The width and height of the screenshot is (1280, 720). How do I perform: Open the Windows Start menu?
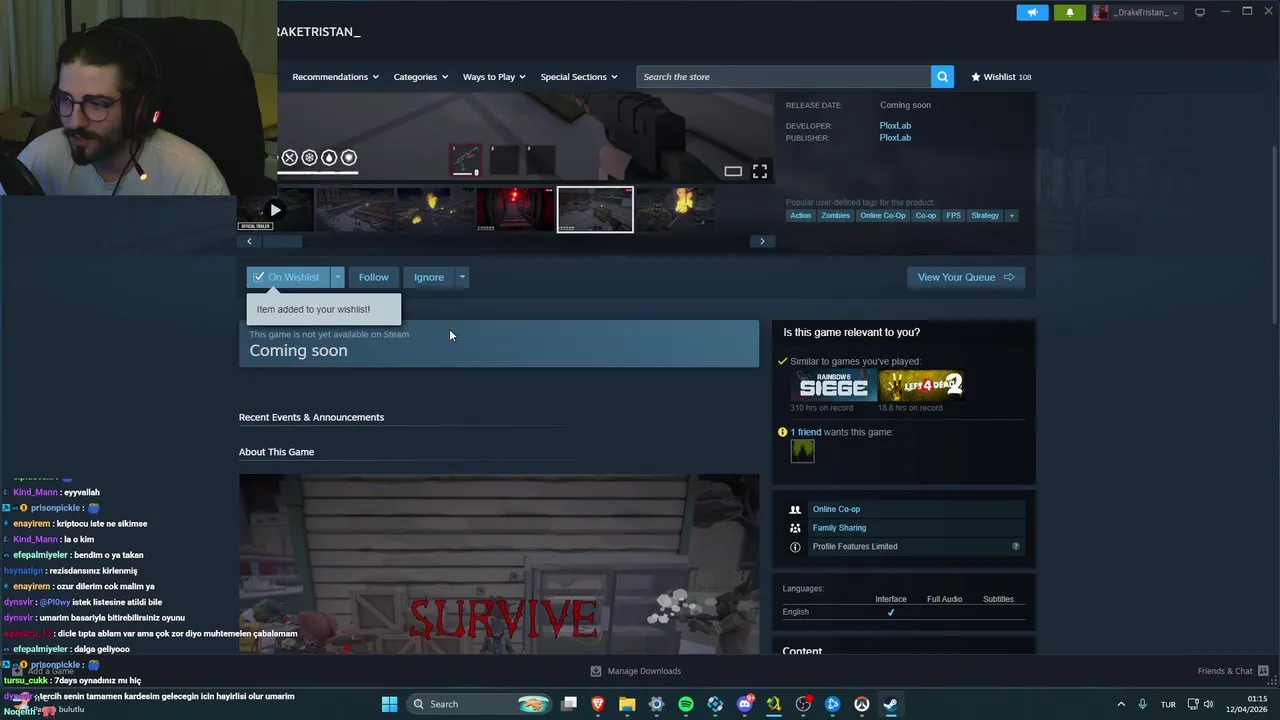tap(389, 704)
